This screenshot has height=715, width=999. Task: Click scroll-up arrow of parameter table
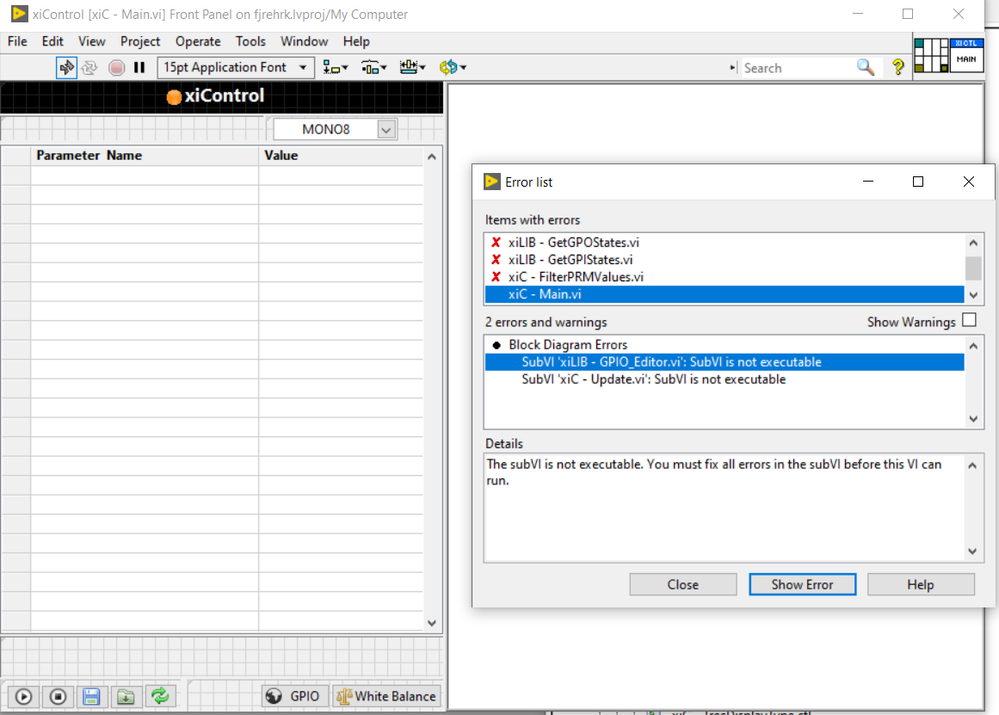431,156
